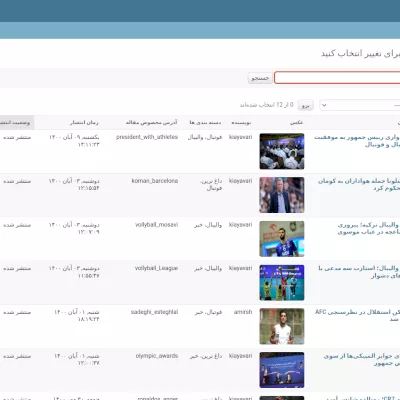Sort by the publication status column header
The height and width of the screenshot is (400, 400).
coord(17,123)
